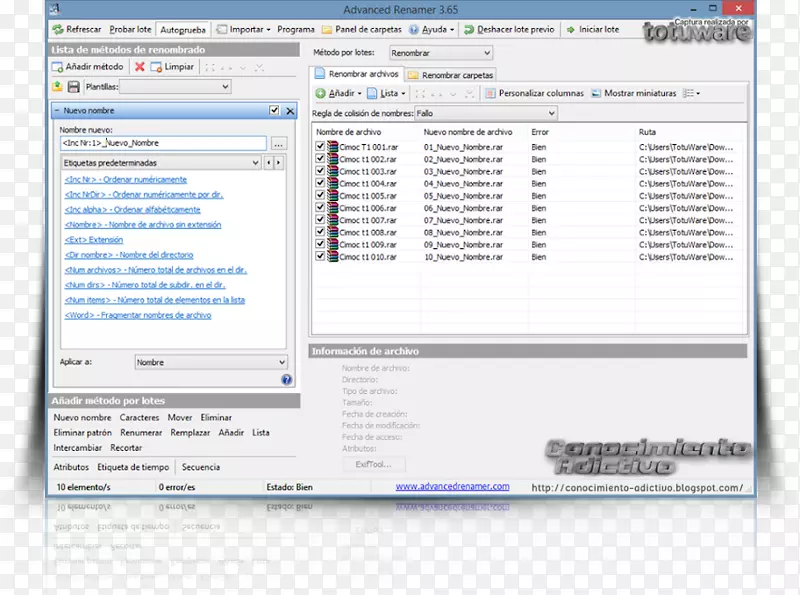
Task: Click the Refrescar toolbar icon
Action: point(58,30)
